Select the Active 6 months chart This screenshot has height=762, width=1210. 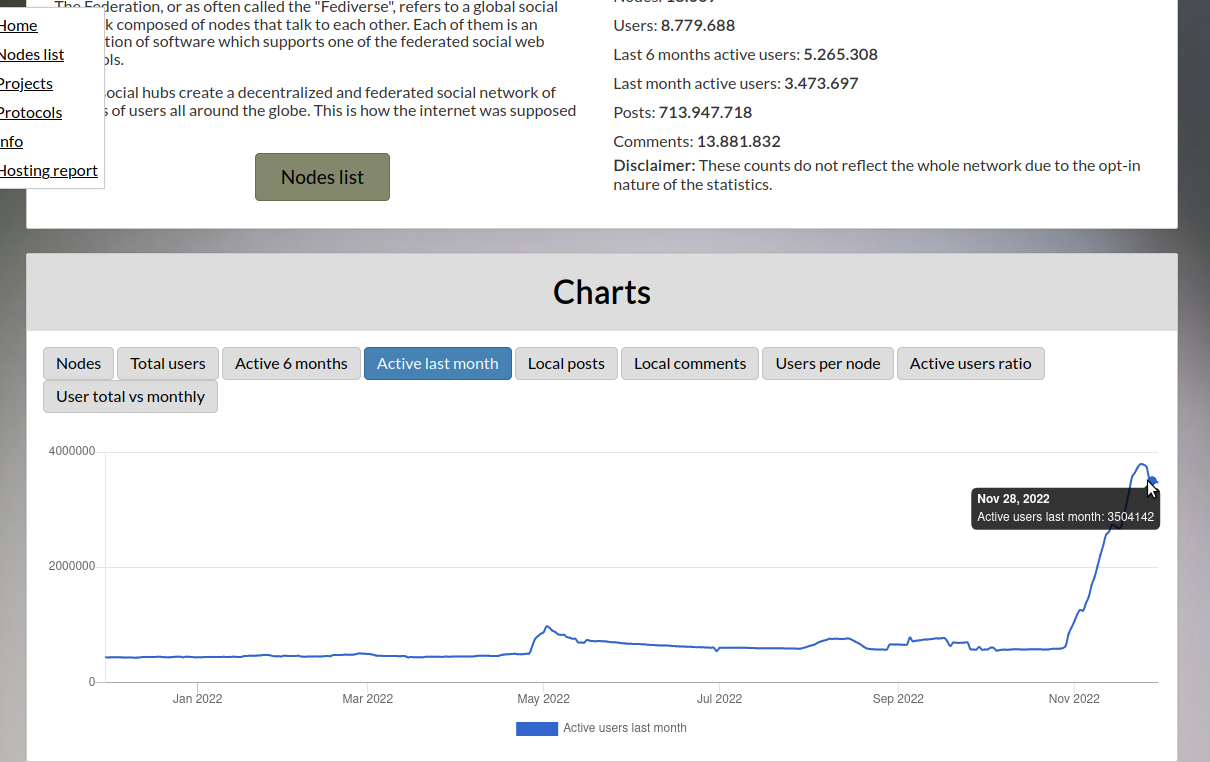pyautogui.click(x=291, y=364)
